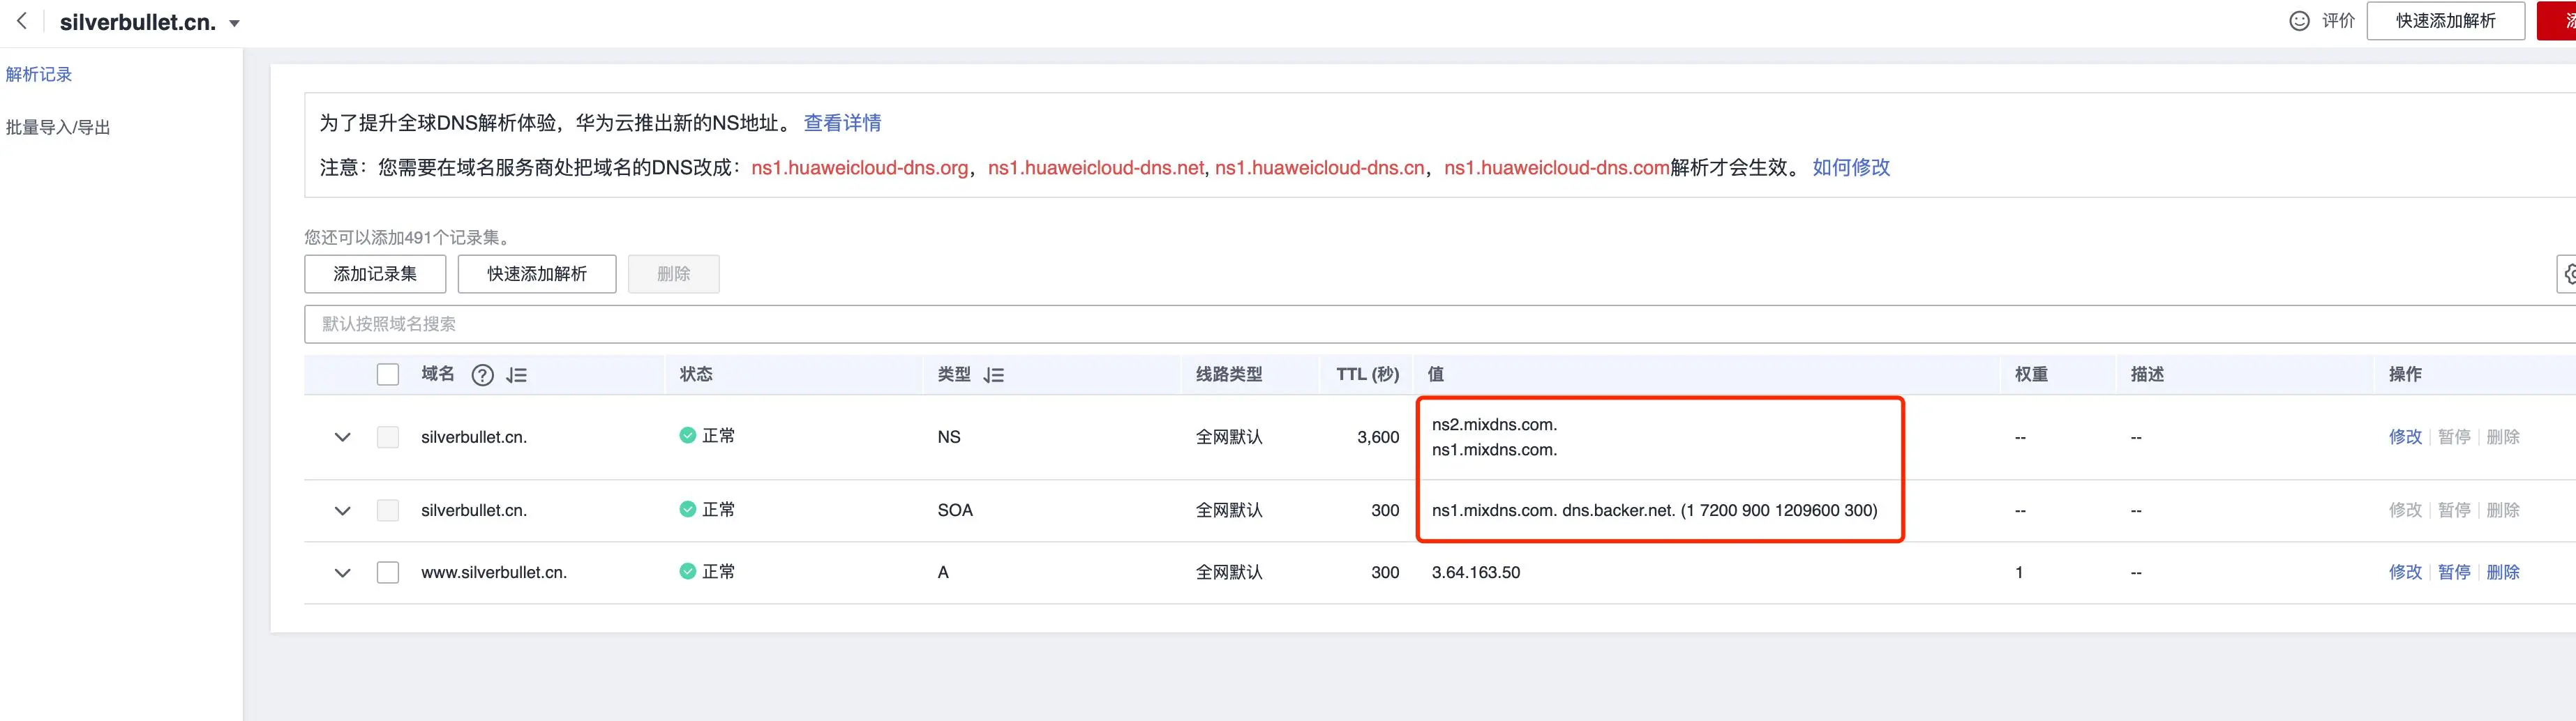Click the 添加记录集 button
Screen dimensions: 2576x721
point(375,274)
